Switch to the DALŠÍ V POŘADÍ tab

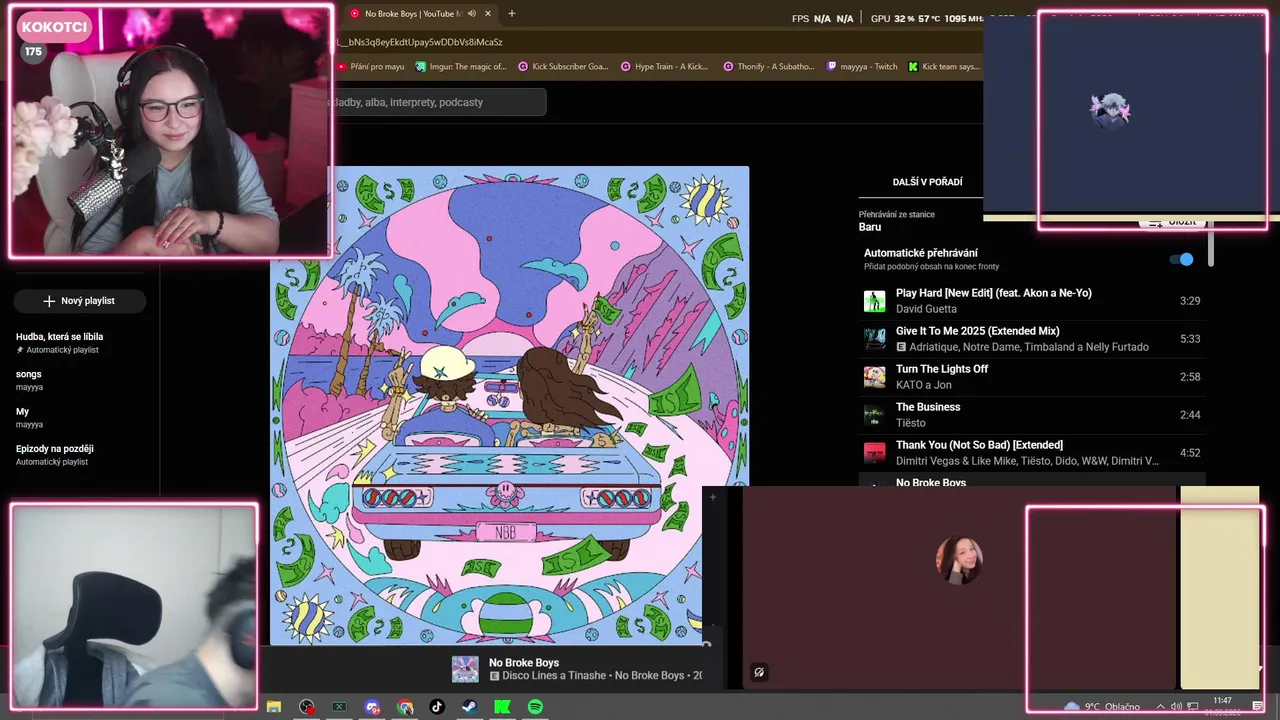point(927,182)
